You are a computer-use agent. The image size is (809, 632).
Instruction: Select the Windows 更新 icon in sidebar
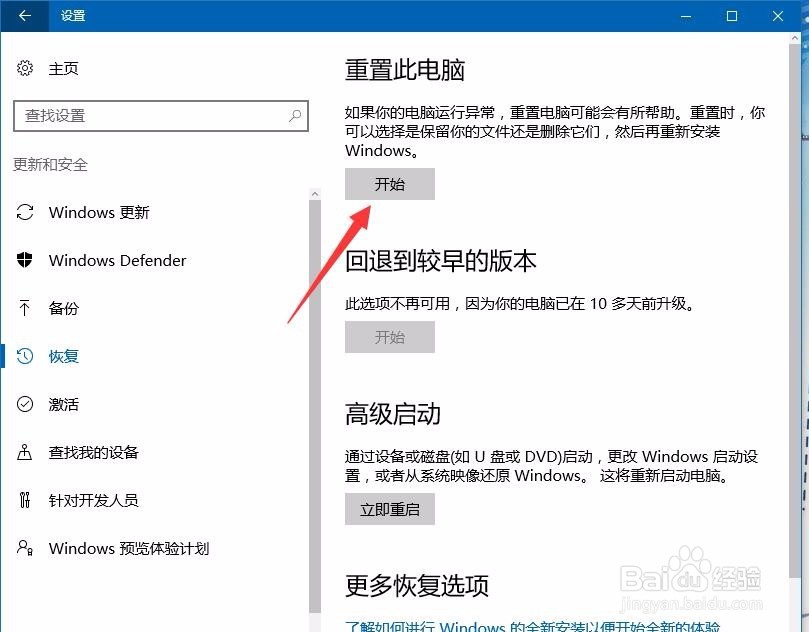25,212
